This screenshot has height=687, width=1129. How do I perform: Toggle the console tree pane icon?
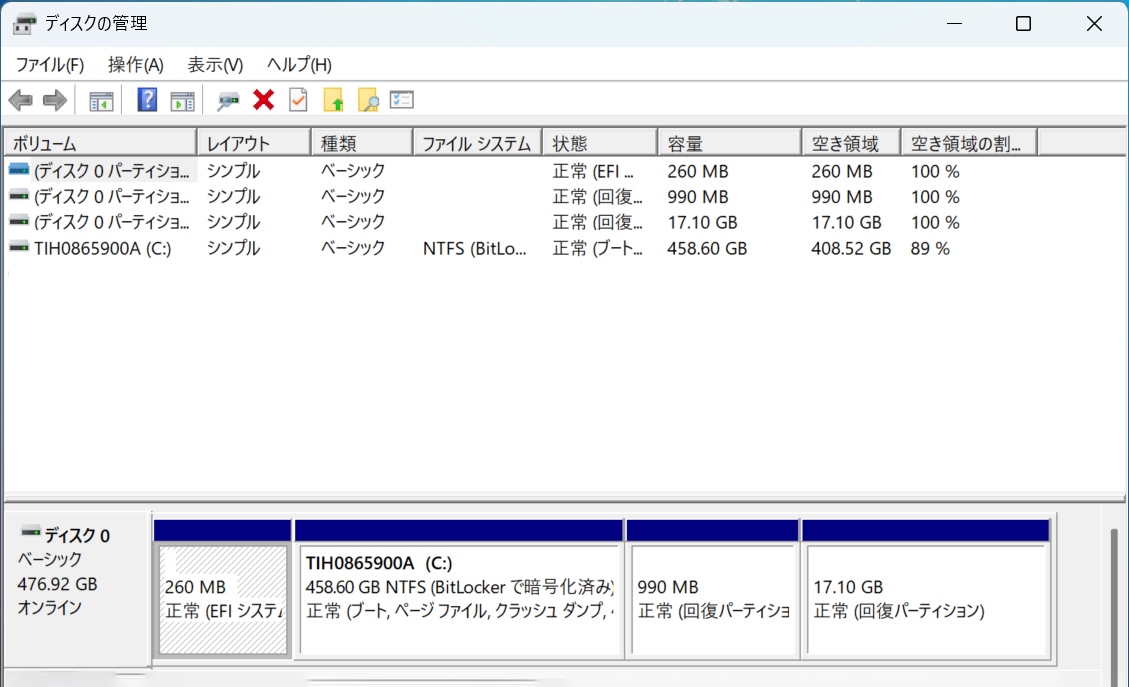tap(101, 100)
